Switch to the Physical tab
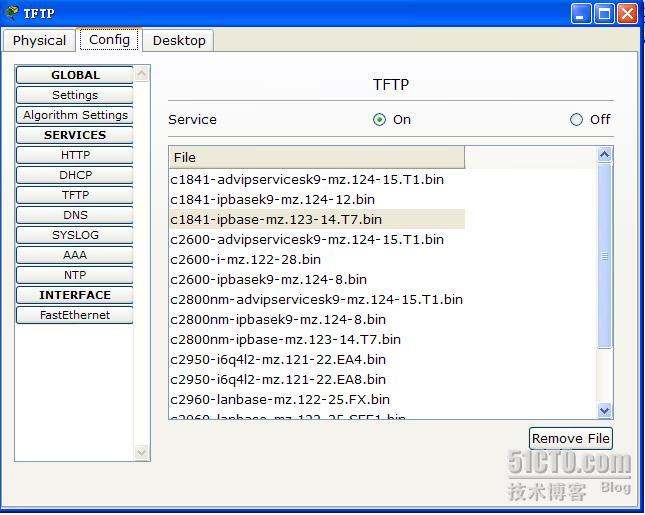 (39, 40)
